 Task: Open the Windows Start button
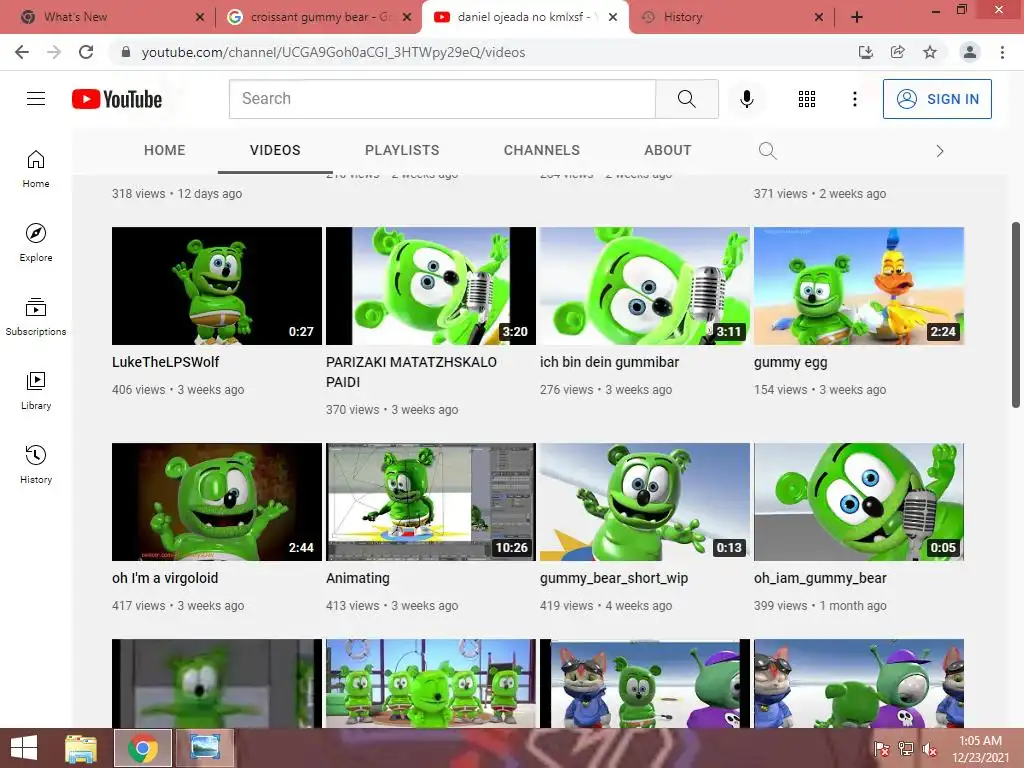pos(24,748)
